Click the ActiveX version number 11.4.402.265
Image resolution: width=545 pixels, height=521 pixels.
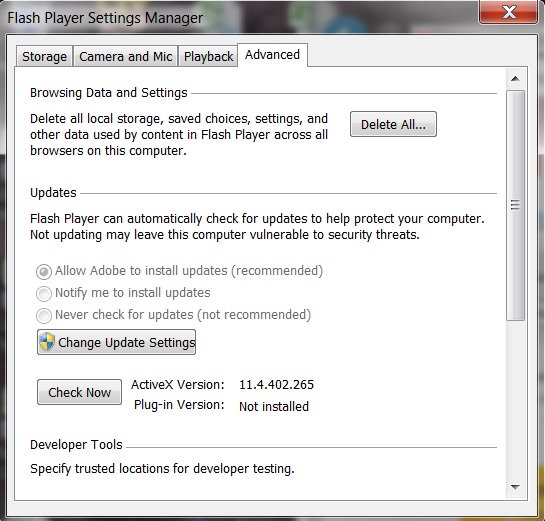[276, 385]
